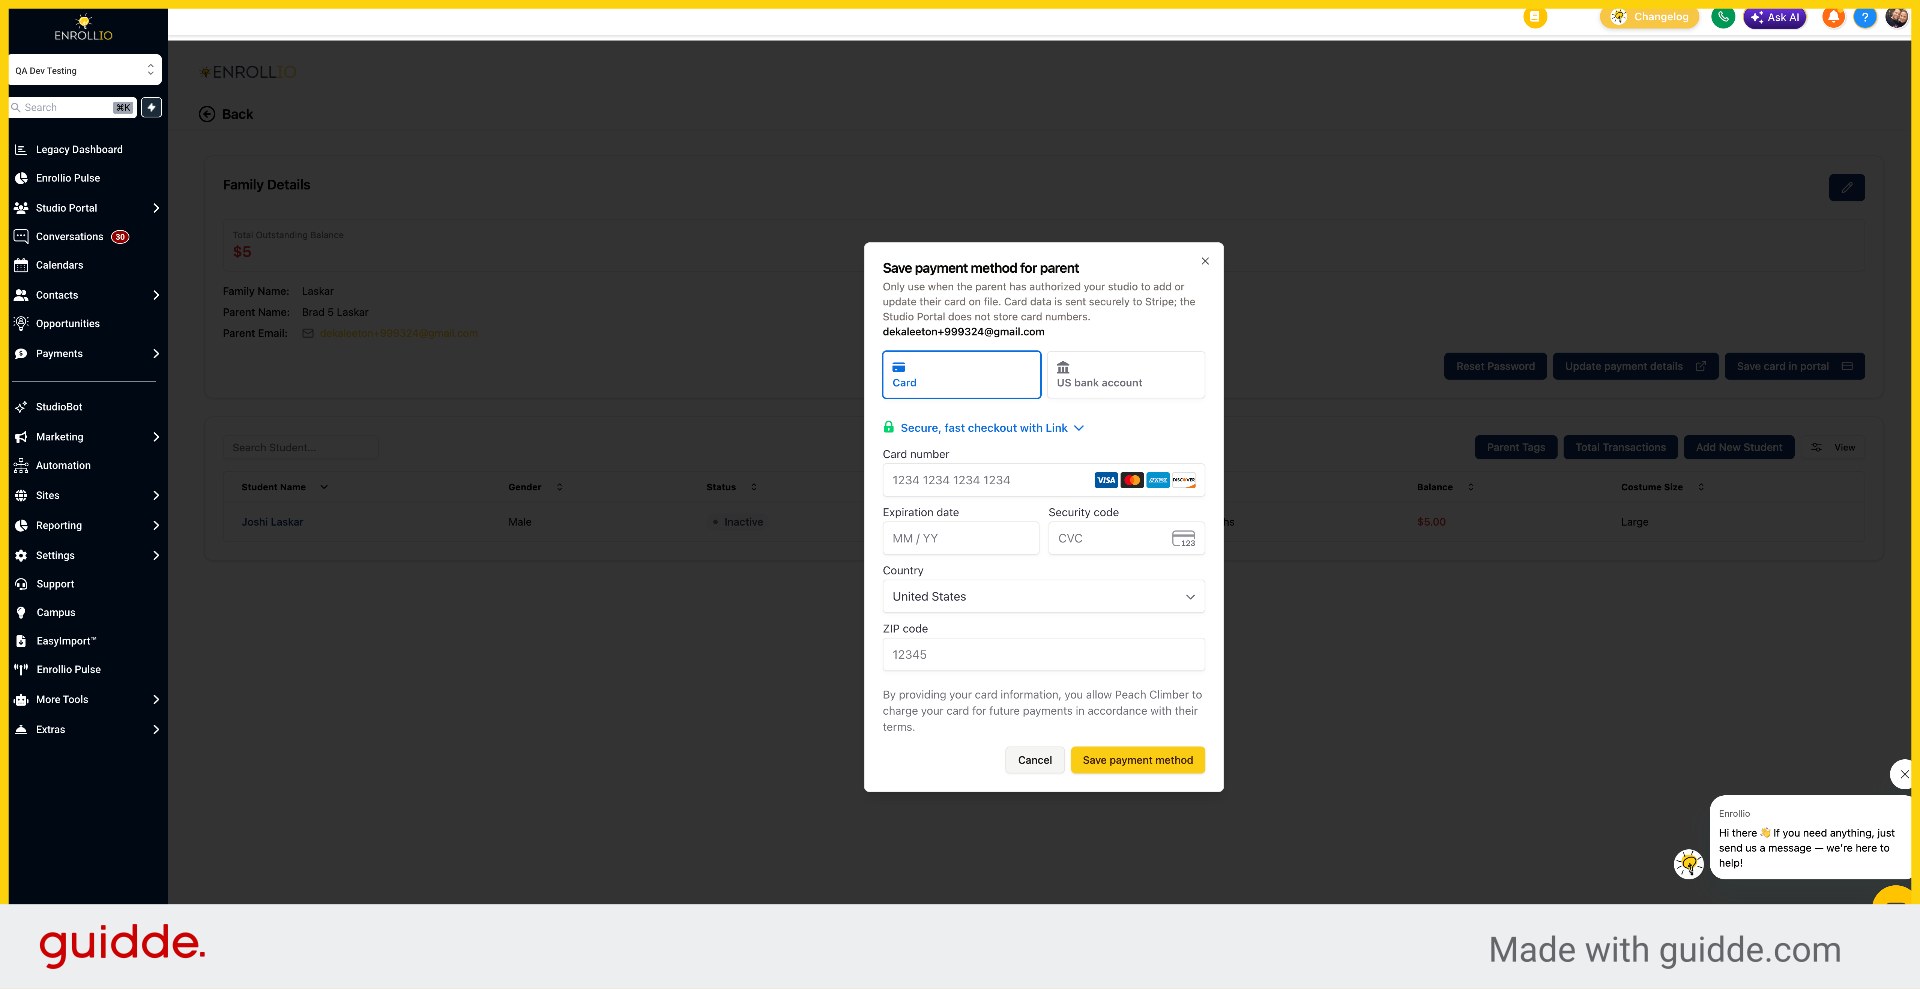Viewport: 1920px width, 989px height.
Task: Focus the Expiration date MM / YY field
Action: tap(960, 538)
